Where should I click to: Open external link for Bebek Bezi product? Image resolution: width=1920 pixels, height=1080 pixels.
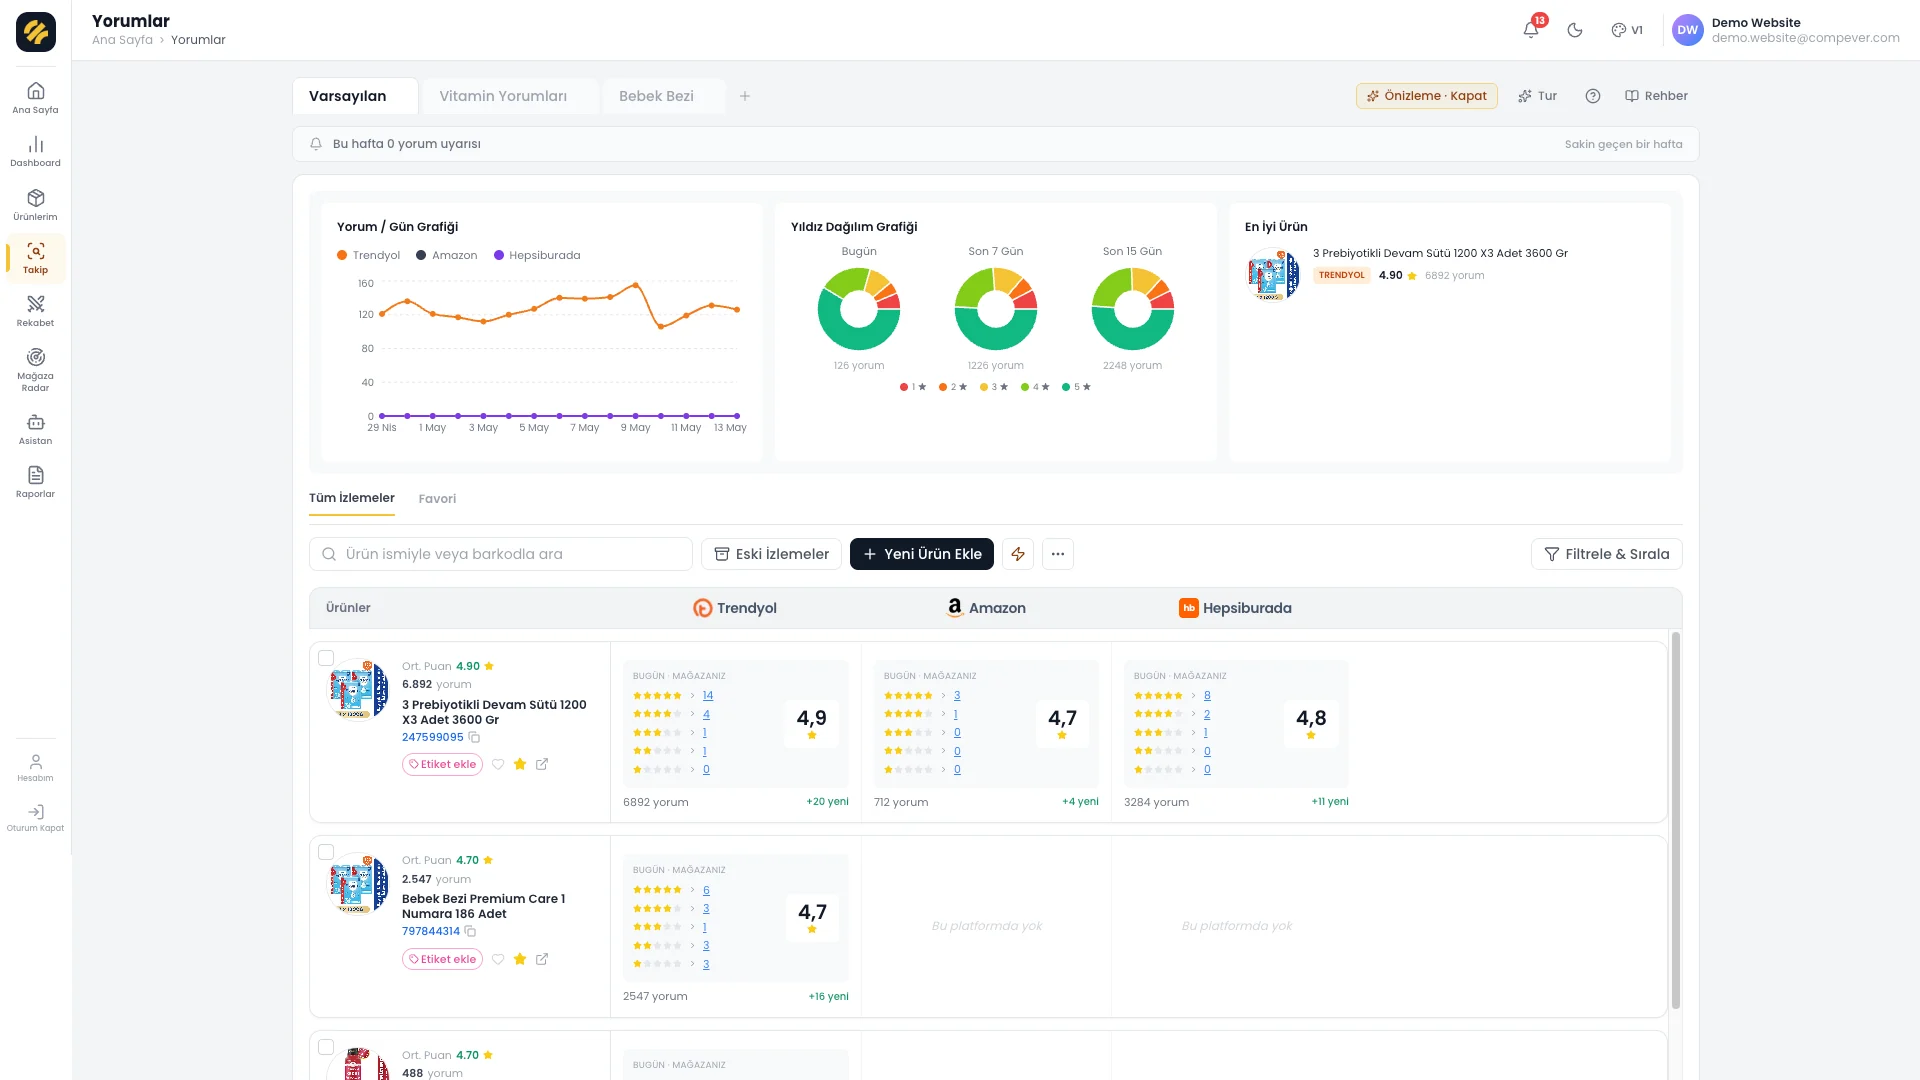pos(542,959)
